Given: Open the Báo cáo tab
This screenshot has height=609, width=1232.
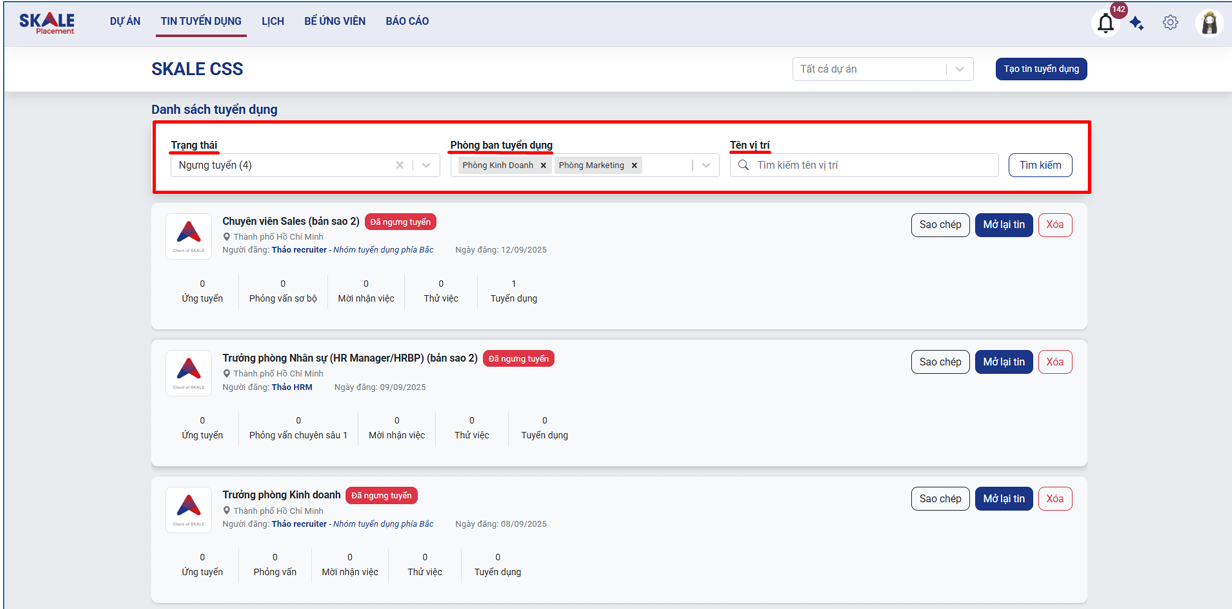Looking at the screenshot, I should click(x=407, y=21).
